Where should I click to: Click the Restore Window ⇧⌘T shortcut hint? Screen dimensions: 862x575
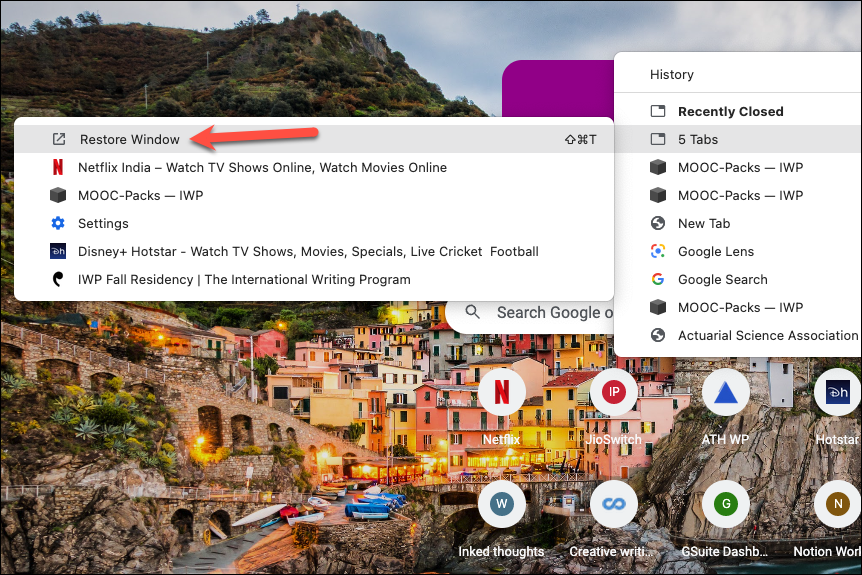pos(581,140)
